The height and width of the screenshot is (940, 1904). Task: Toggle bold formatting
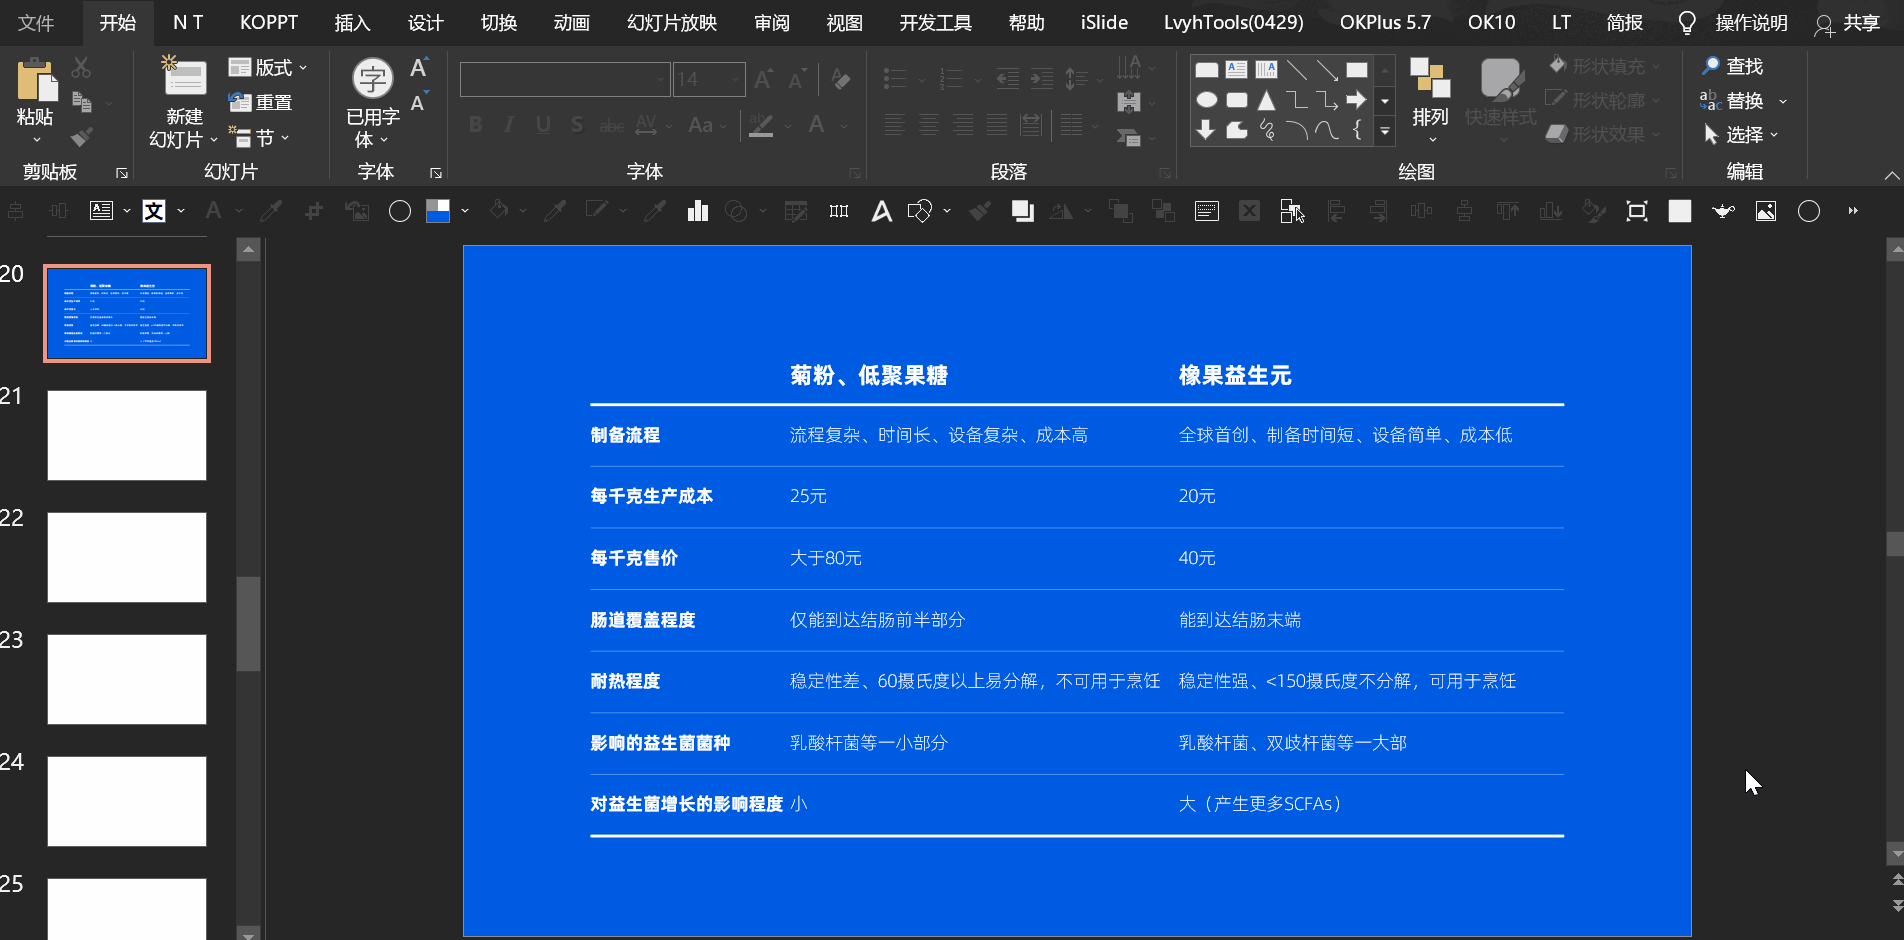(474, 124)
